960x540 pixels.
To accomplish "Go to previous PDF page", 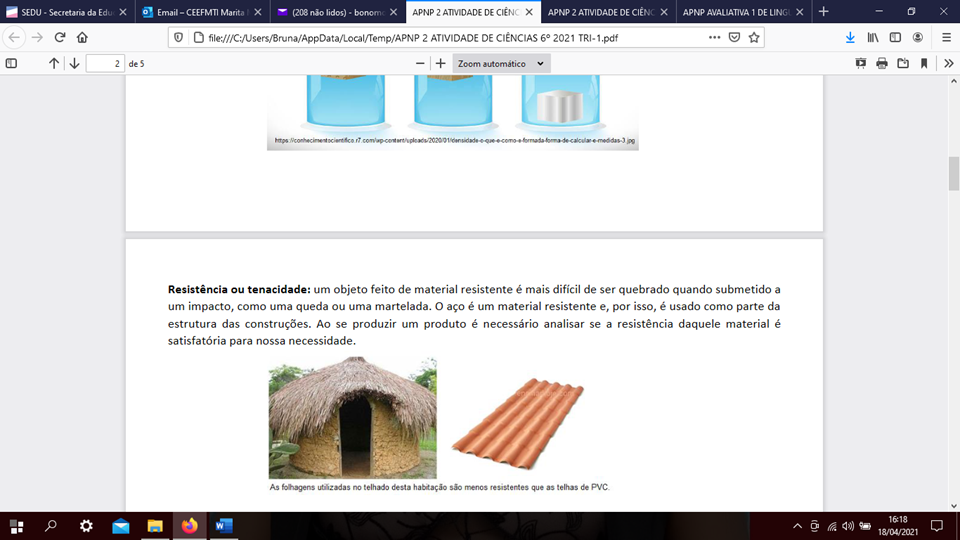I will (54, 63).
